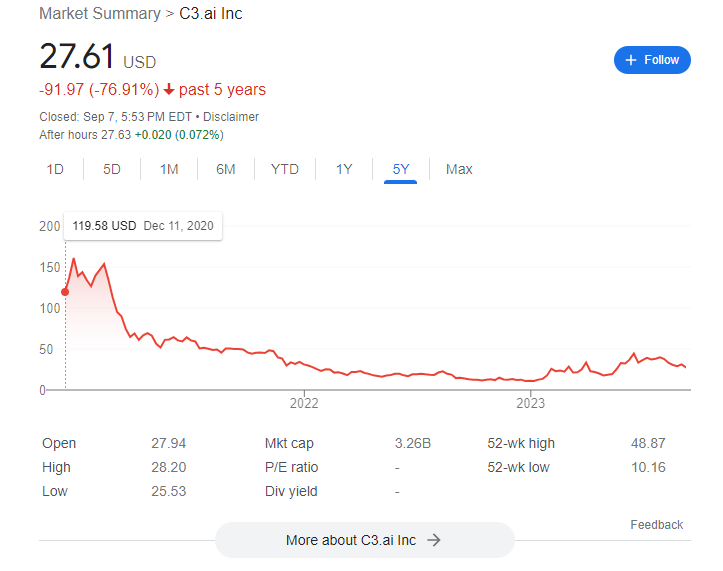This screenshot has height=571, width=723.
Task: Select the 1D time range tab
Action: tap(55, 169)
